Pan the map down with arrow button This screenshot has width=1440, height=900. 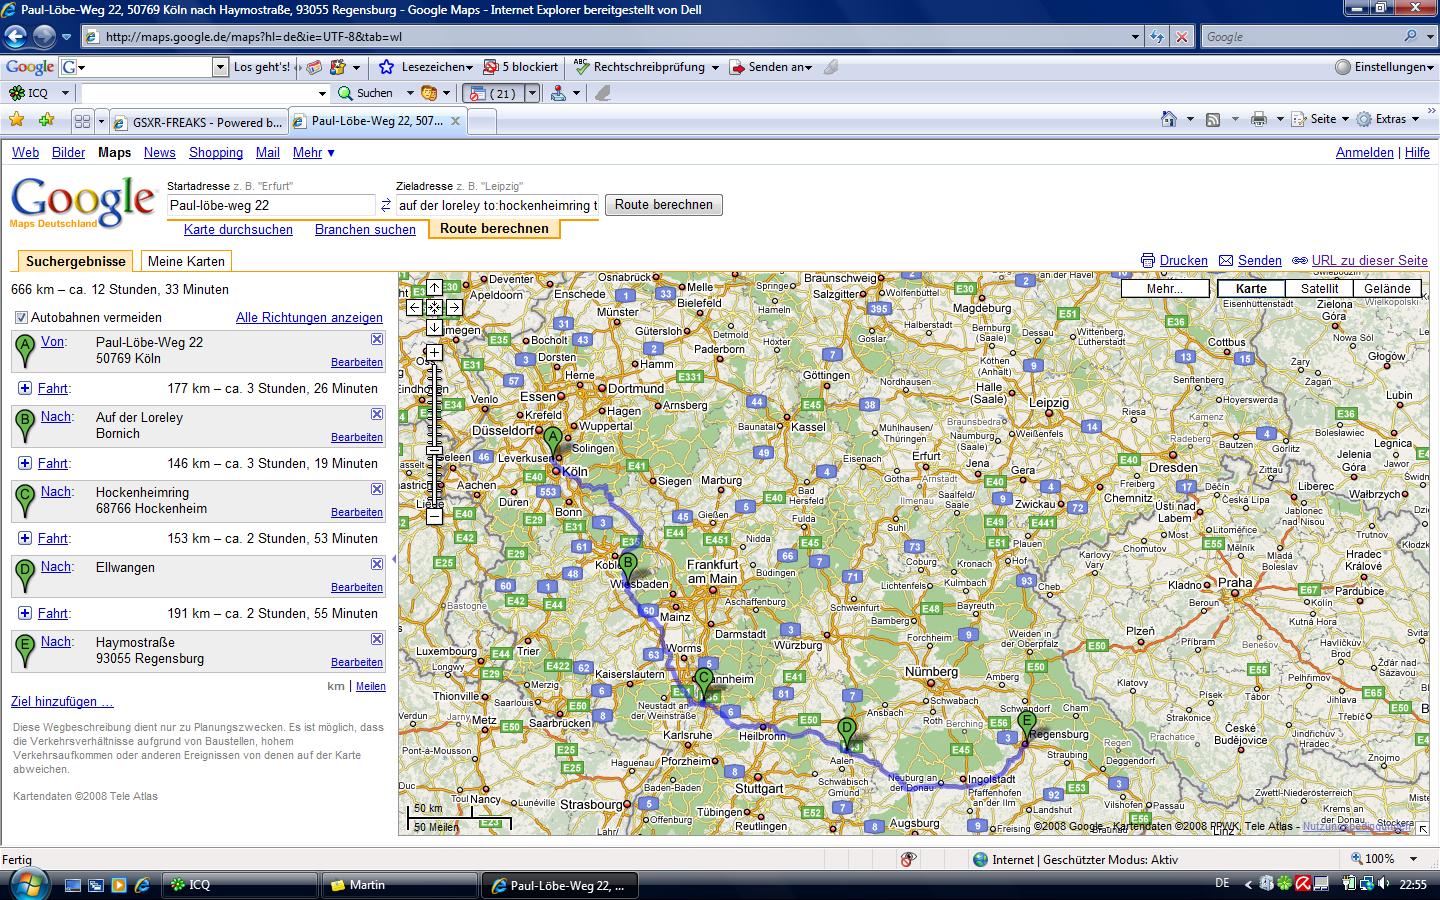(x=434, y=327)
